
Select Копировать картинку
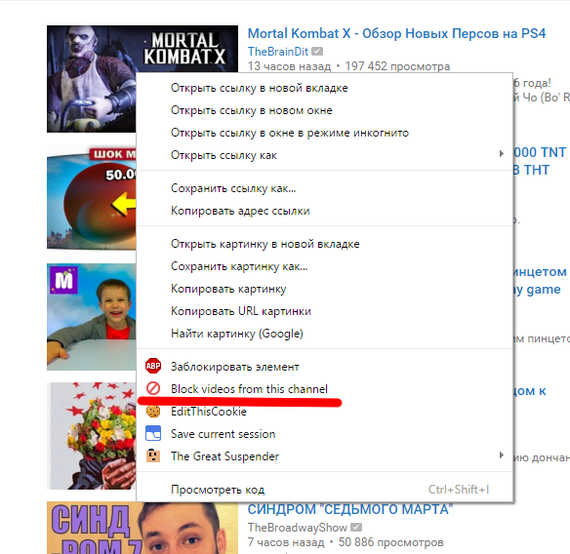[x=325, y=289]
